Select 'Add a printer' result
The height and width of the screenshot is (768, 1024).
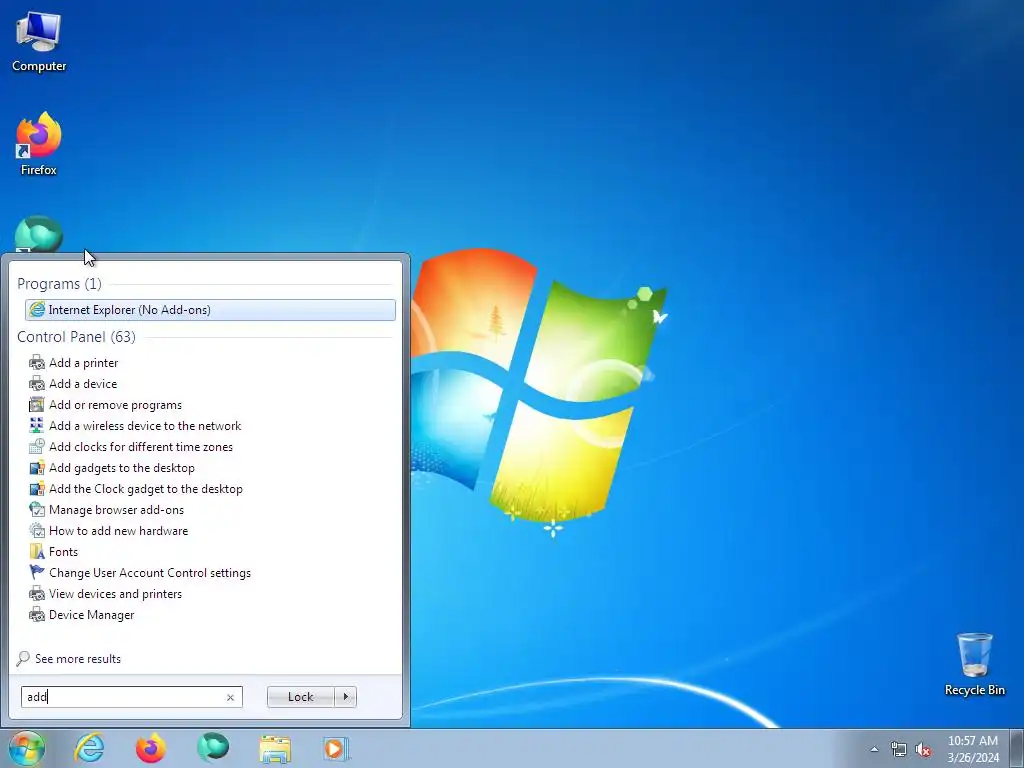[84, 362]
